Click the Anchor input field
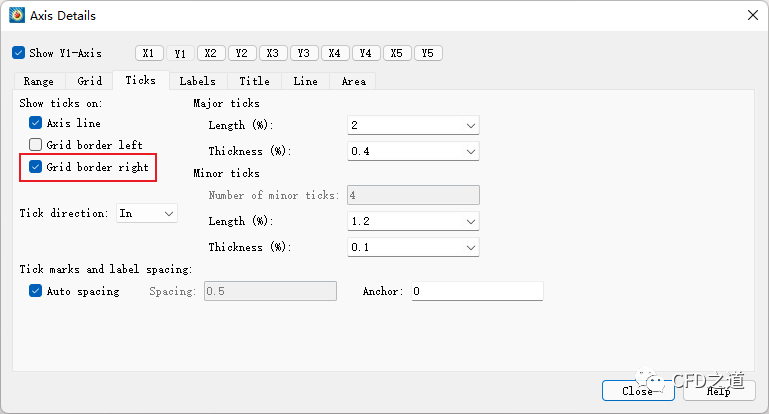 click(477, 291)
